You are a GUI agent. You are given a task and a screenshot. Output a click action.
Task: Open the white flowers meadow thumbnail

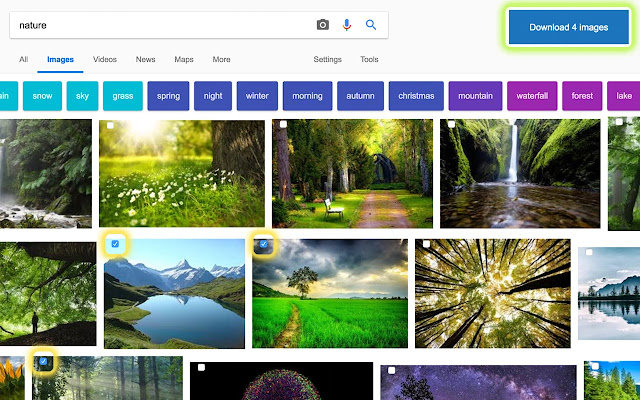(182, 173)
